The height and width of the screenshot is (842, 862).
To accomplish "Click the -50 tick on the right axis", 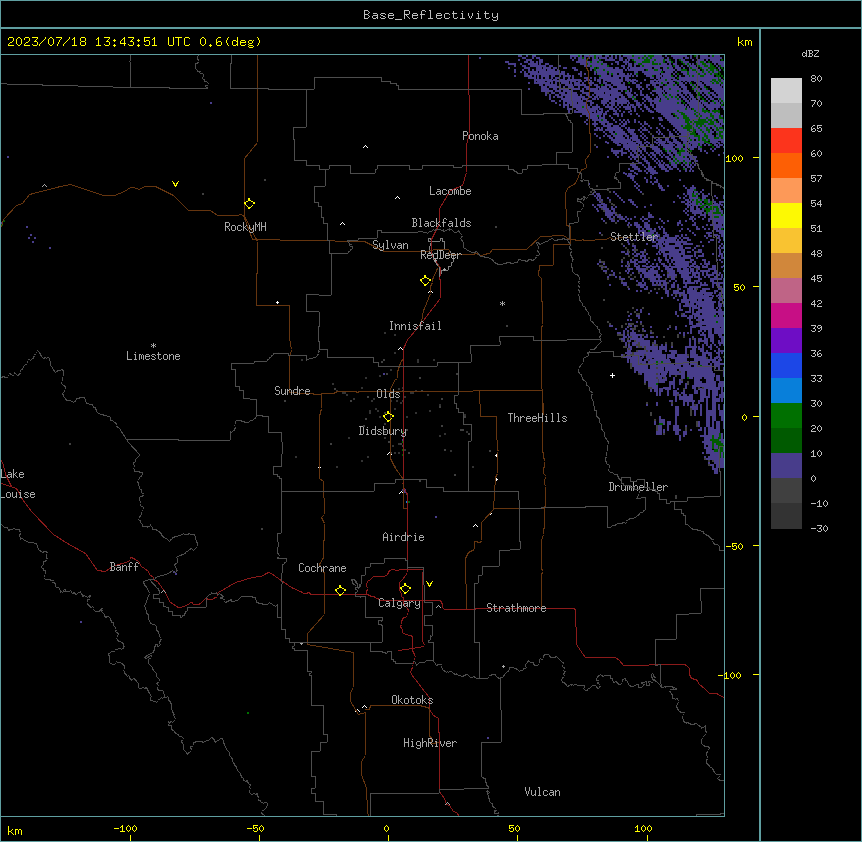I will (x=734, y=546).
